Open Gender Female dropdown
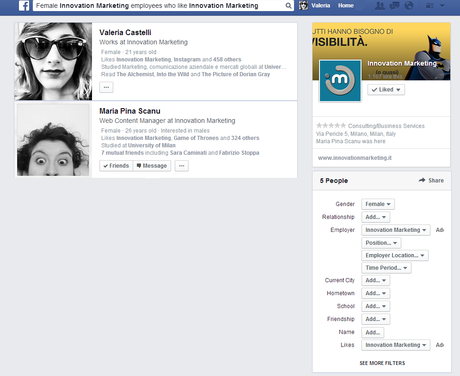This screenshot has height=376, width=460. click(378, 204)
